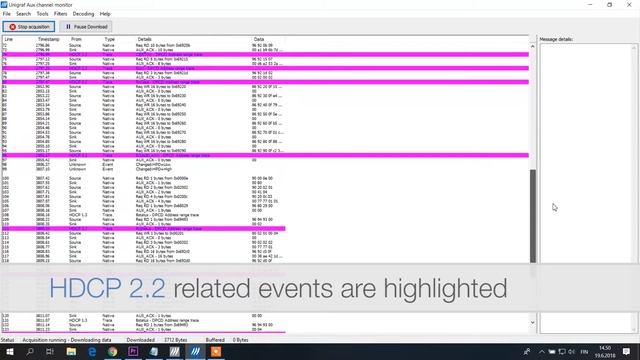Open Task View from taskbar
Screen dimensions: 640x360
point(50,351)
